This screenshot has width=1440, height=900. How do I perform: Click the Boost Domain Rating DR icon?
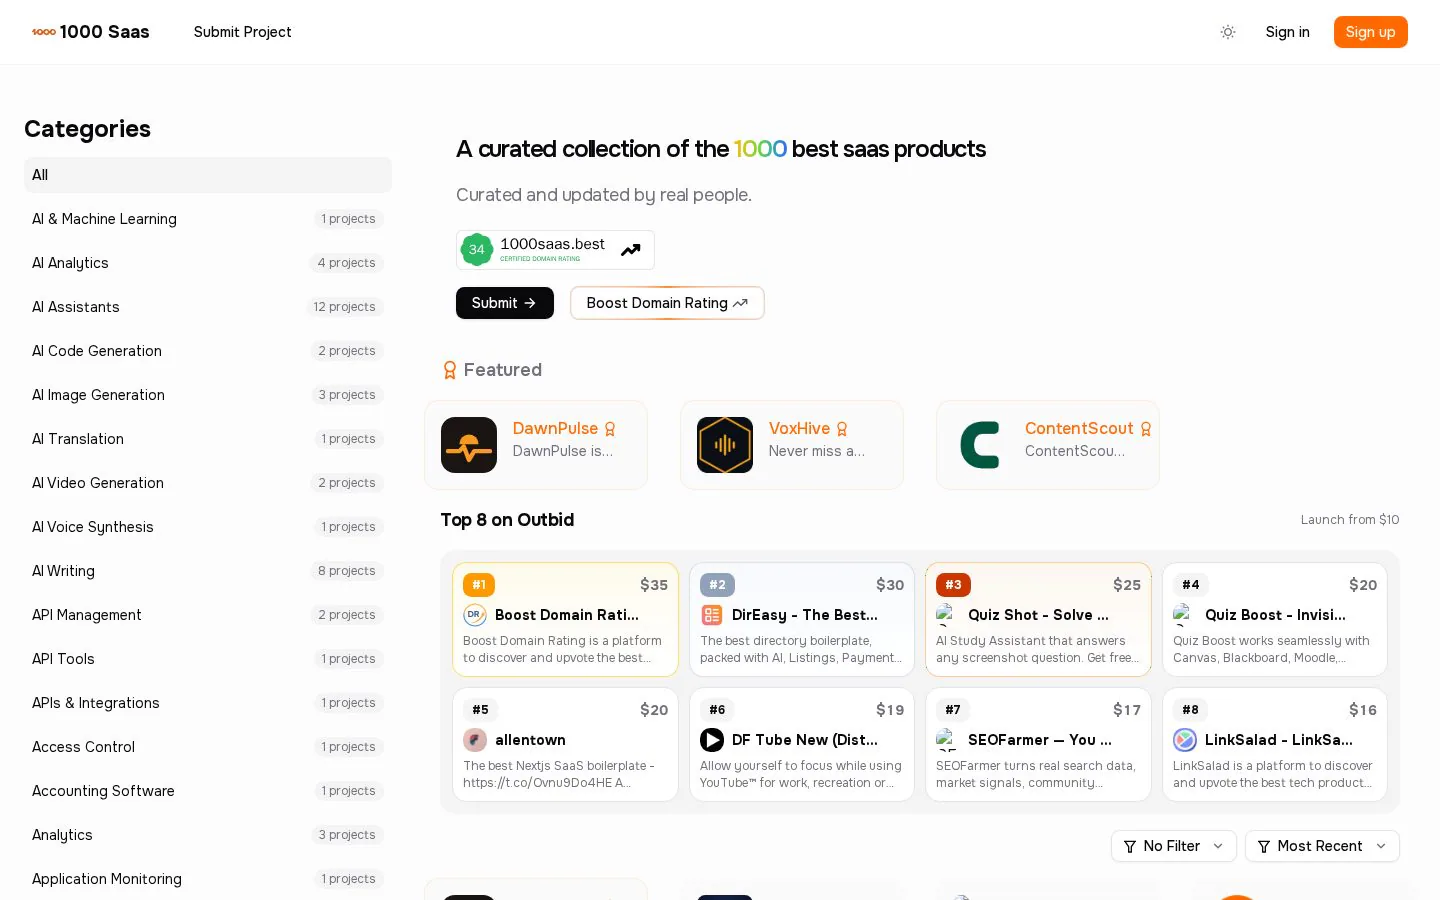[x=475, y=615]
